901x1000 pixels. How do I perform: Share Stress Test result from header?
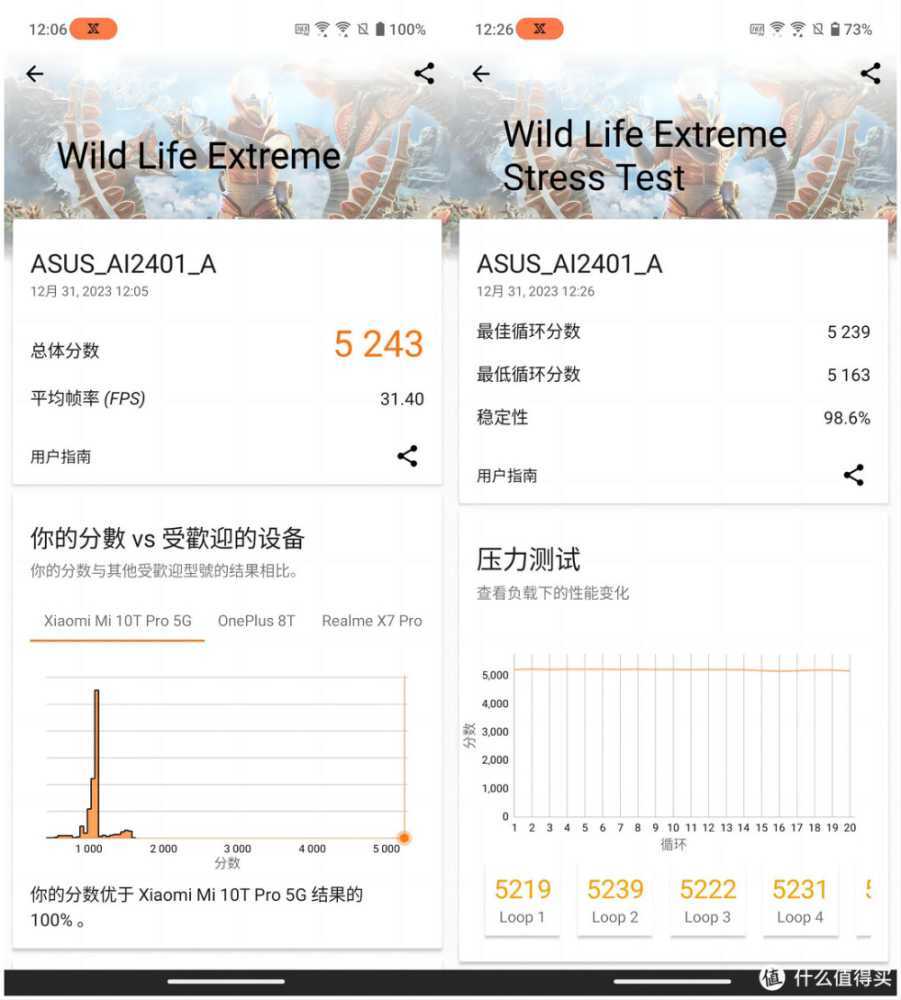(x=870, y=73)
